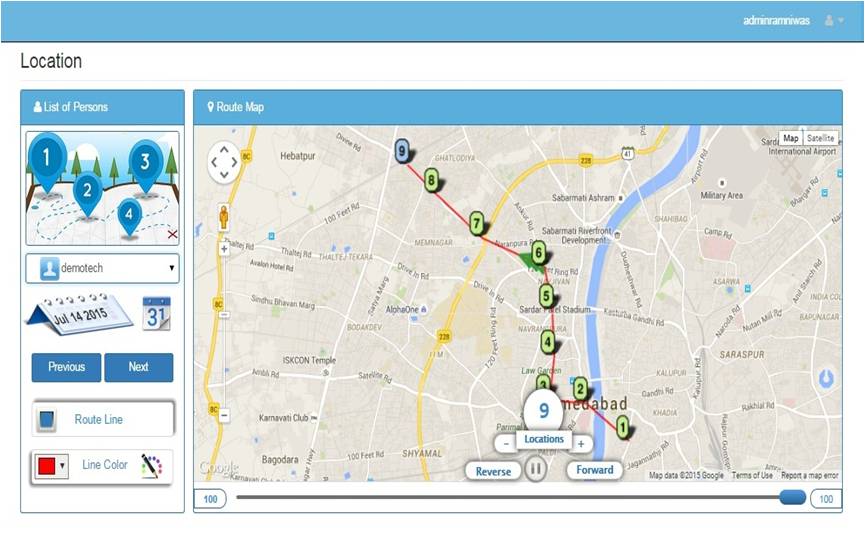Click route marker 6
Screen dimensions: 865x535
tap(538, 253)
